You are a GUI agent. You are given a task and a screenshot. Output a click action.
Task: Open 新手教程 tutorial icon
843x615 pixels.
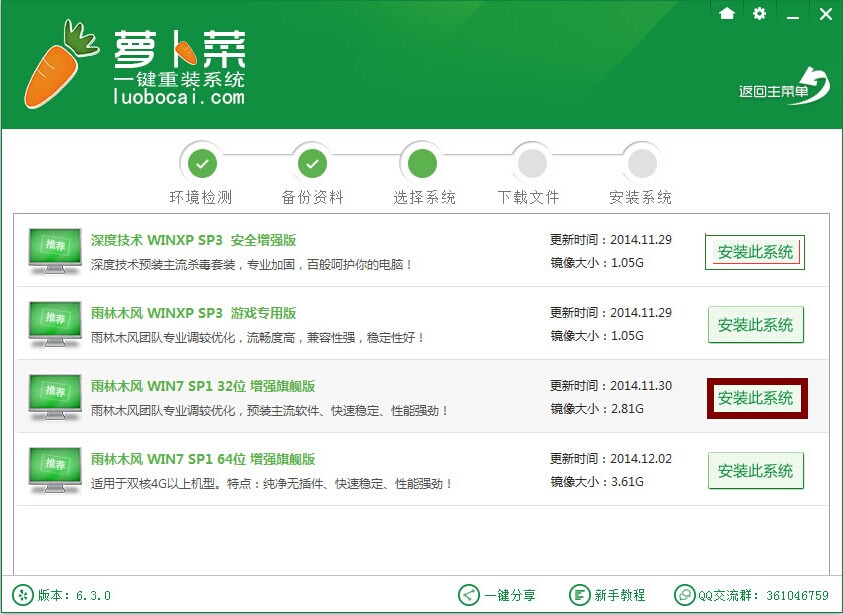tap(580, 595)
